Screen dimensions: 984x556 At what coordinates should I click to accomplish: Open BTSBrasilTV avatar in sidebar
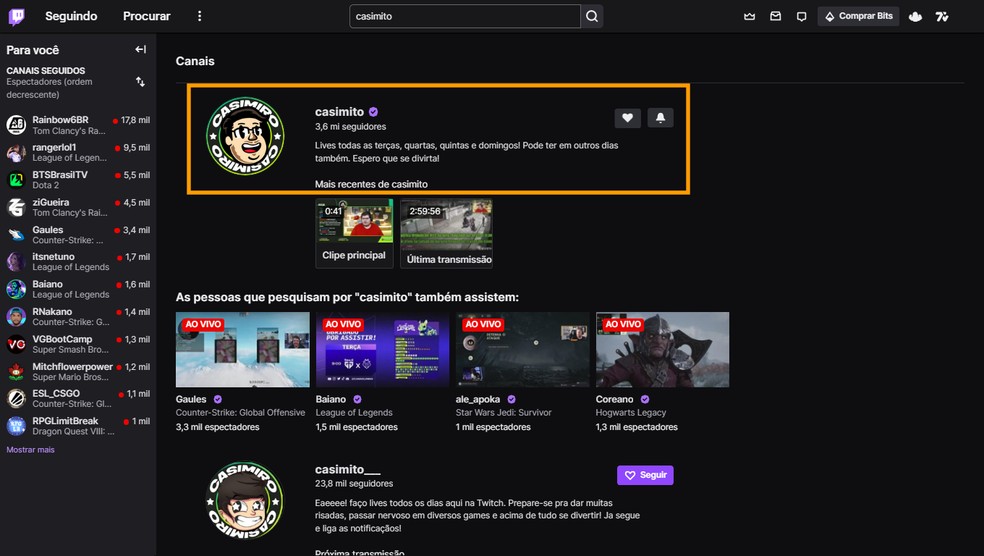[x=16, y=179]
